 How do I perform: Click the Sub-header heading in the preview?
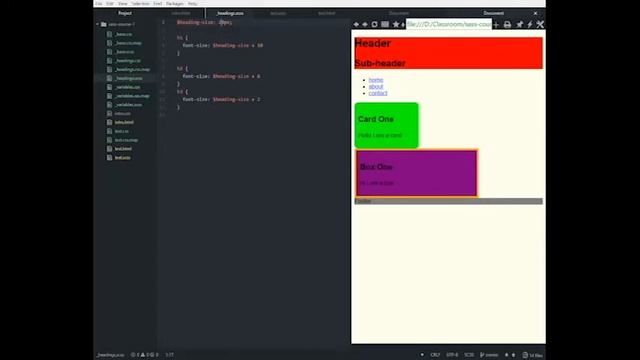click(380, 63)
